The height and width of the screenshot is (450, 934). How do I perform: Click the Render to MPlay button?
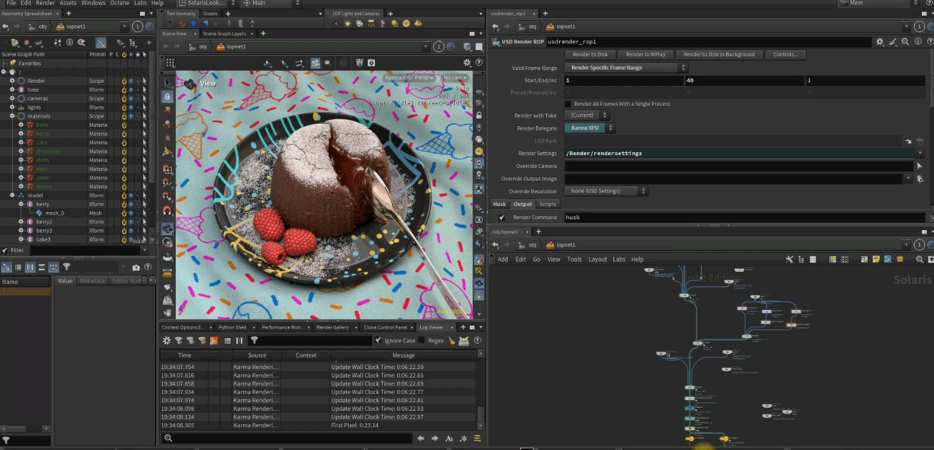tap(646, 54)
